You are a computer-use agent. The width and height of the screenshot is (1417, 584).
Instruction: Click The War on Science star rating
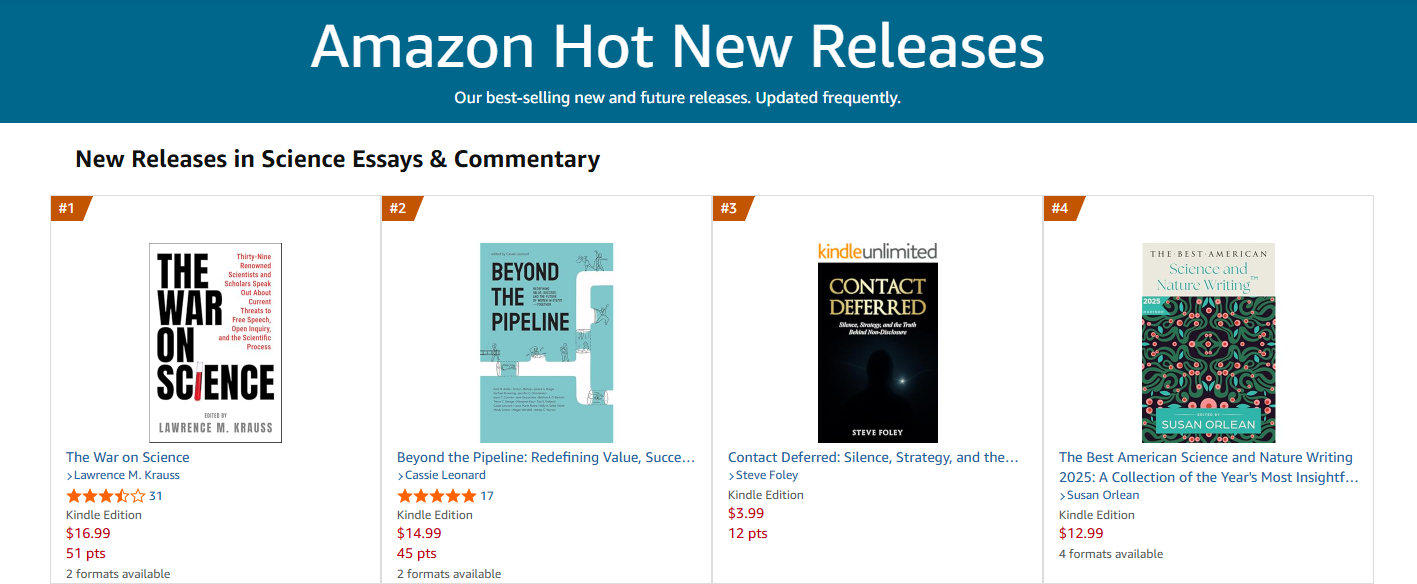coord(105,496)
